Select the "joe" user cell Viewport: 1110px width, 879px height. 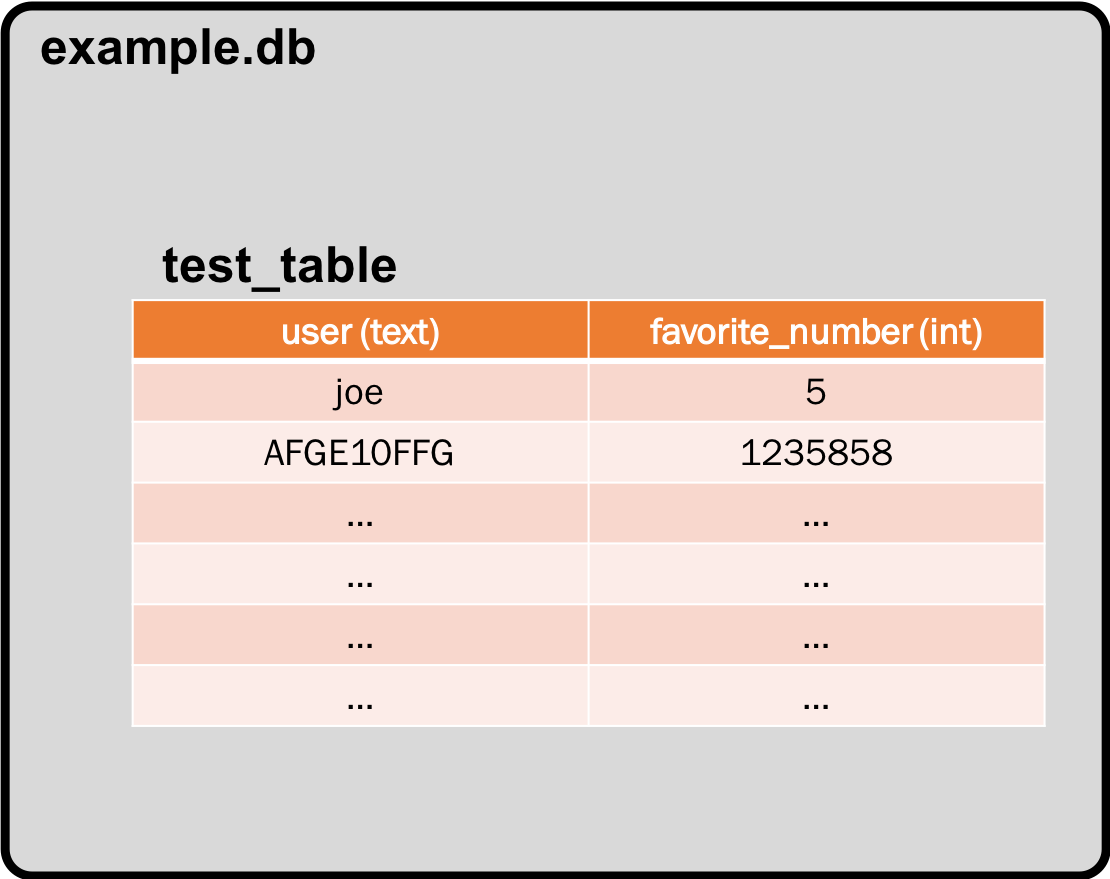click(x=359, y=393)
